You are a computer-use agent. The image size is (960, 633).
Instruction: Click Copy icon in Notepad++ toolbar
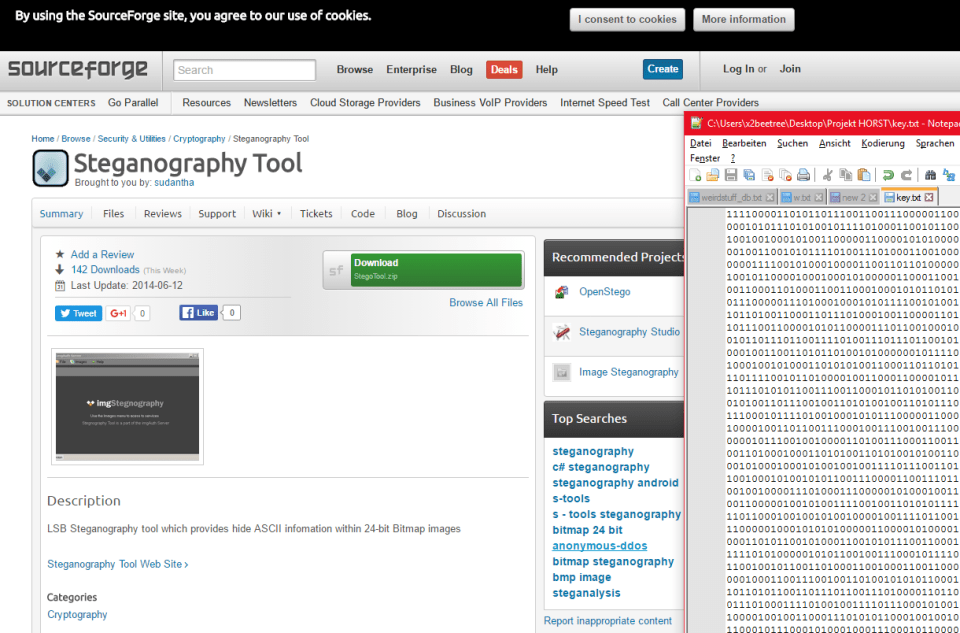(x=846, y=175)
